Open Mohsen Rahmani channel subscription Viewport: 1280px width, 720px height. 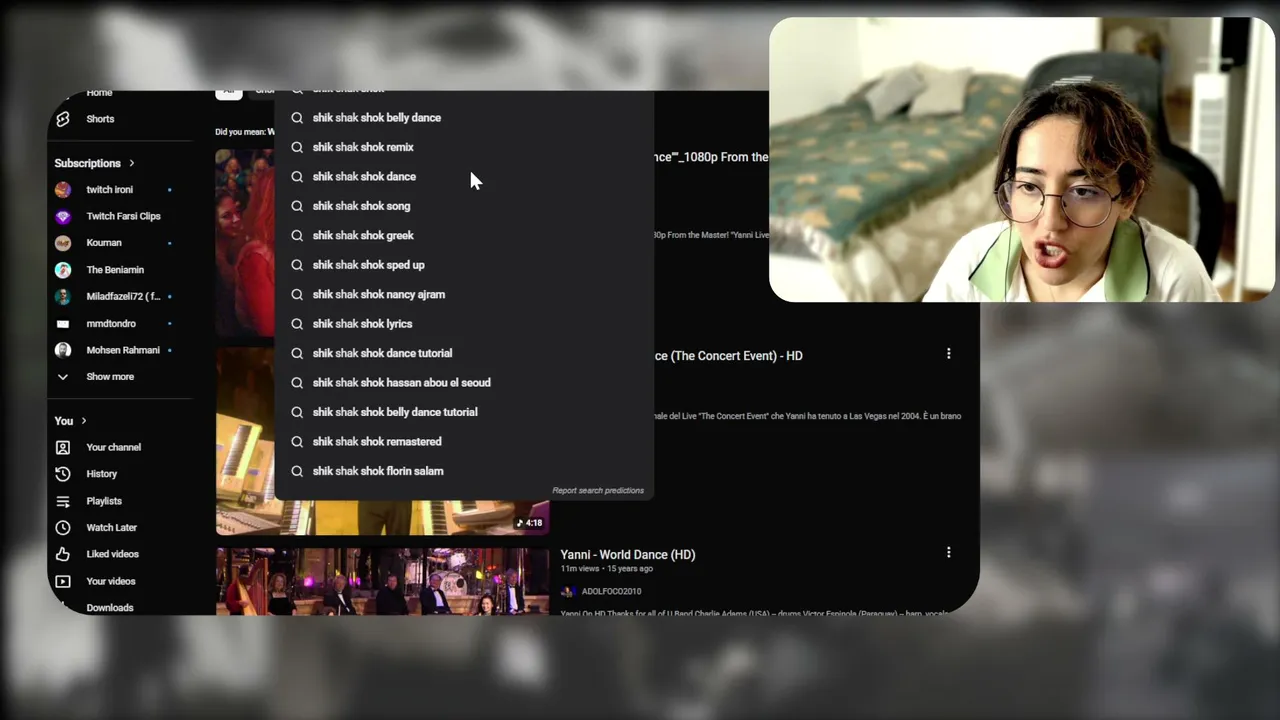[x=123, y=351]
